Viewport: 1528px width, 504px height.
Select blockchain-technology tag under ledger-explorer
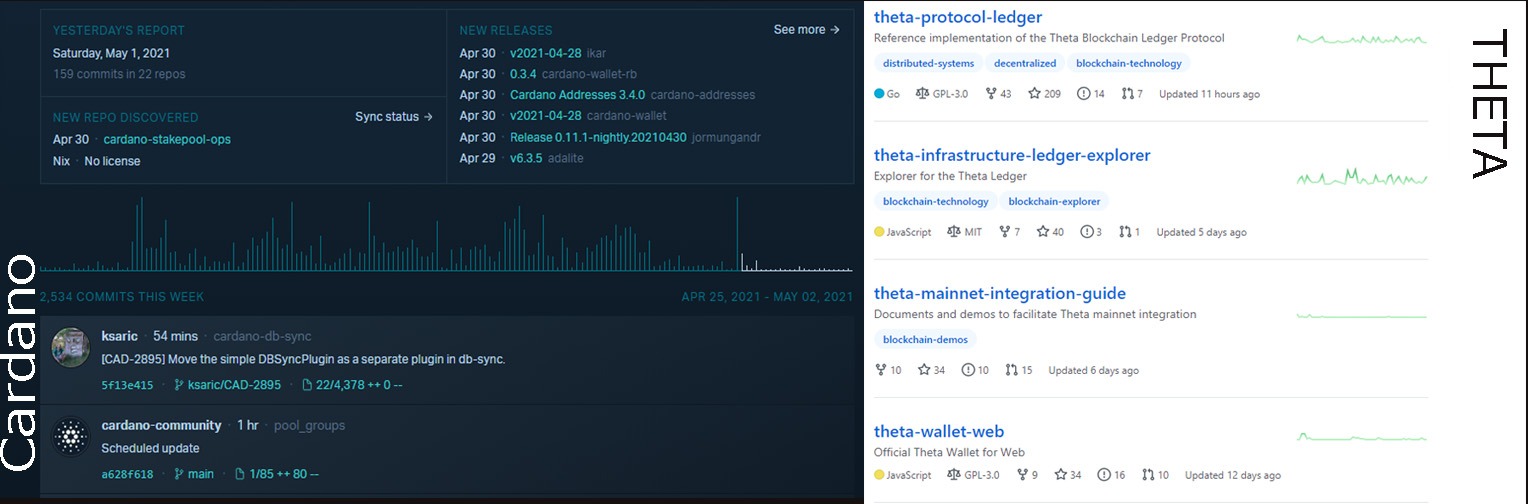point(935,201)
